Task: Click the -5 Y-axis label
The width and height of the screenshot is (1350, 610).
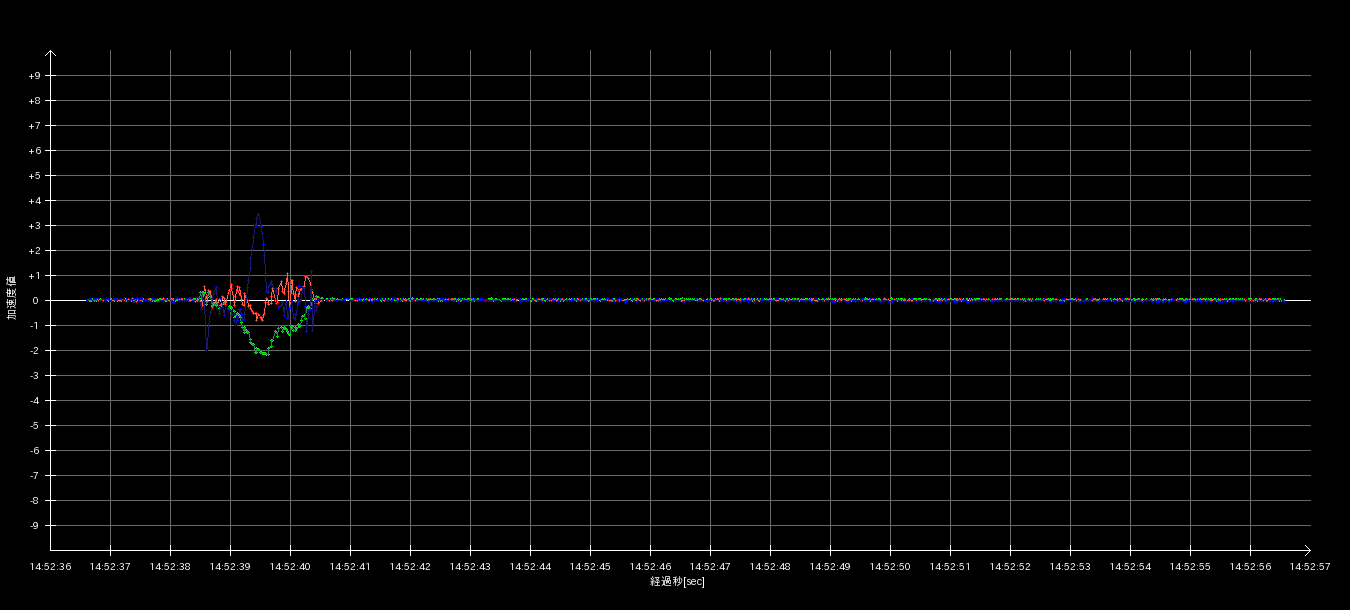Action: pyautogui.click(x=34, y=426)
